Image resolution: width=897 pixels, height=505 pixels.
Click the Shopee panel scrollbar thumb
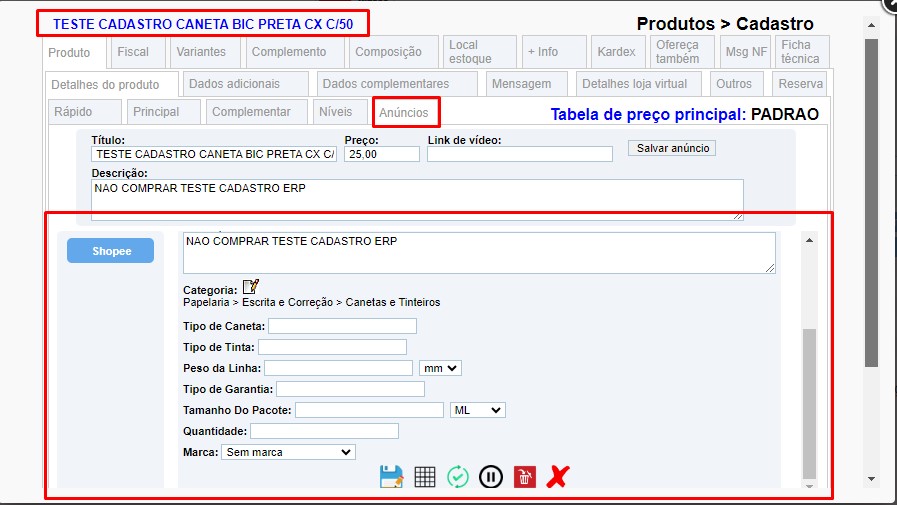tap(809, 404)
